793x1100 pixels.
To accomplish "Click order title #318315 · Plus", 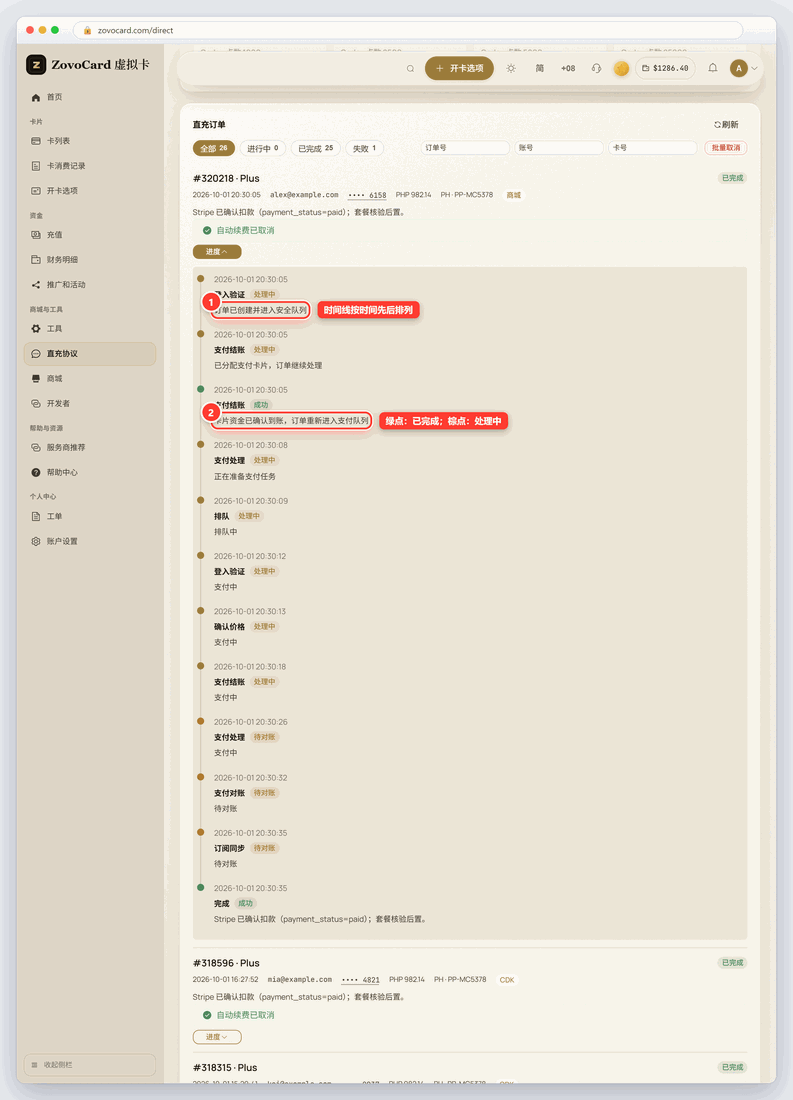I will 225,1068.
